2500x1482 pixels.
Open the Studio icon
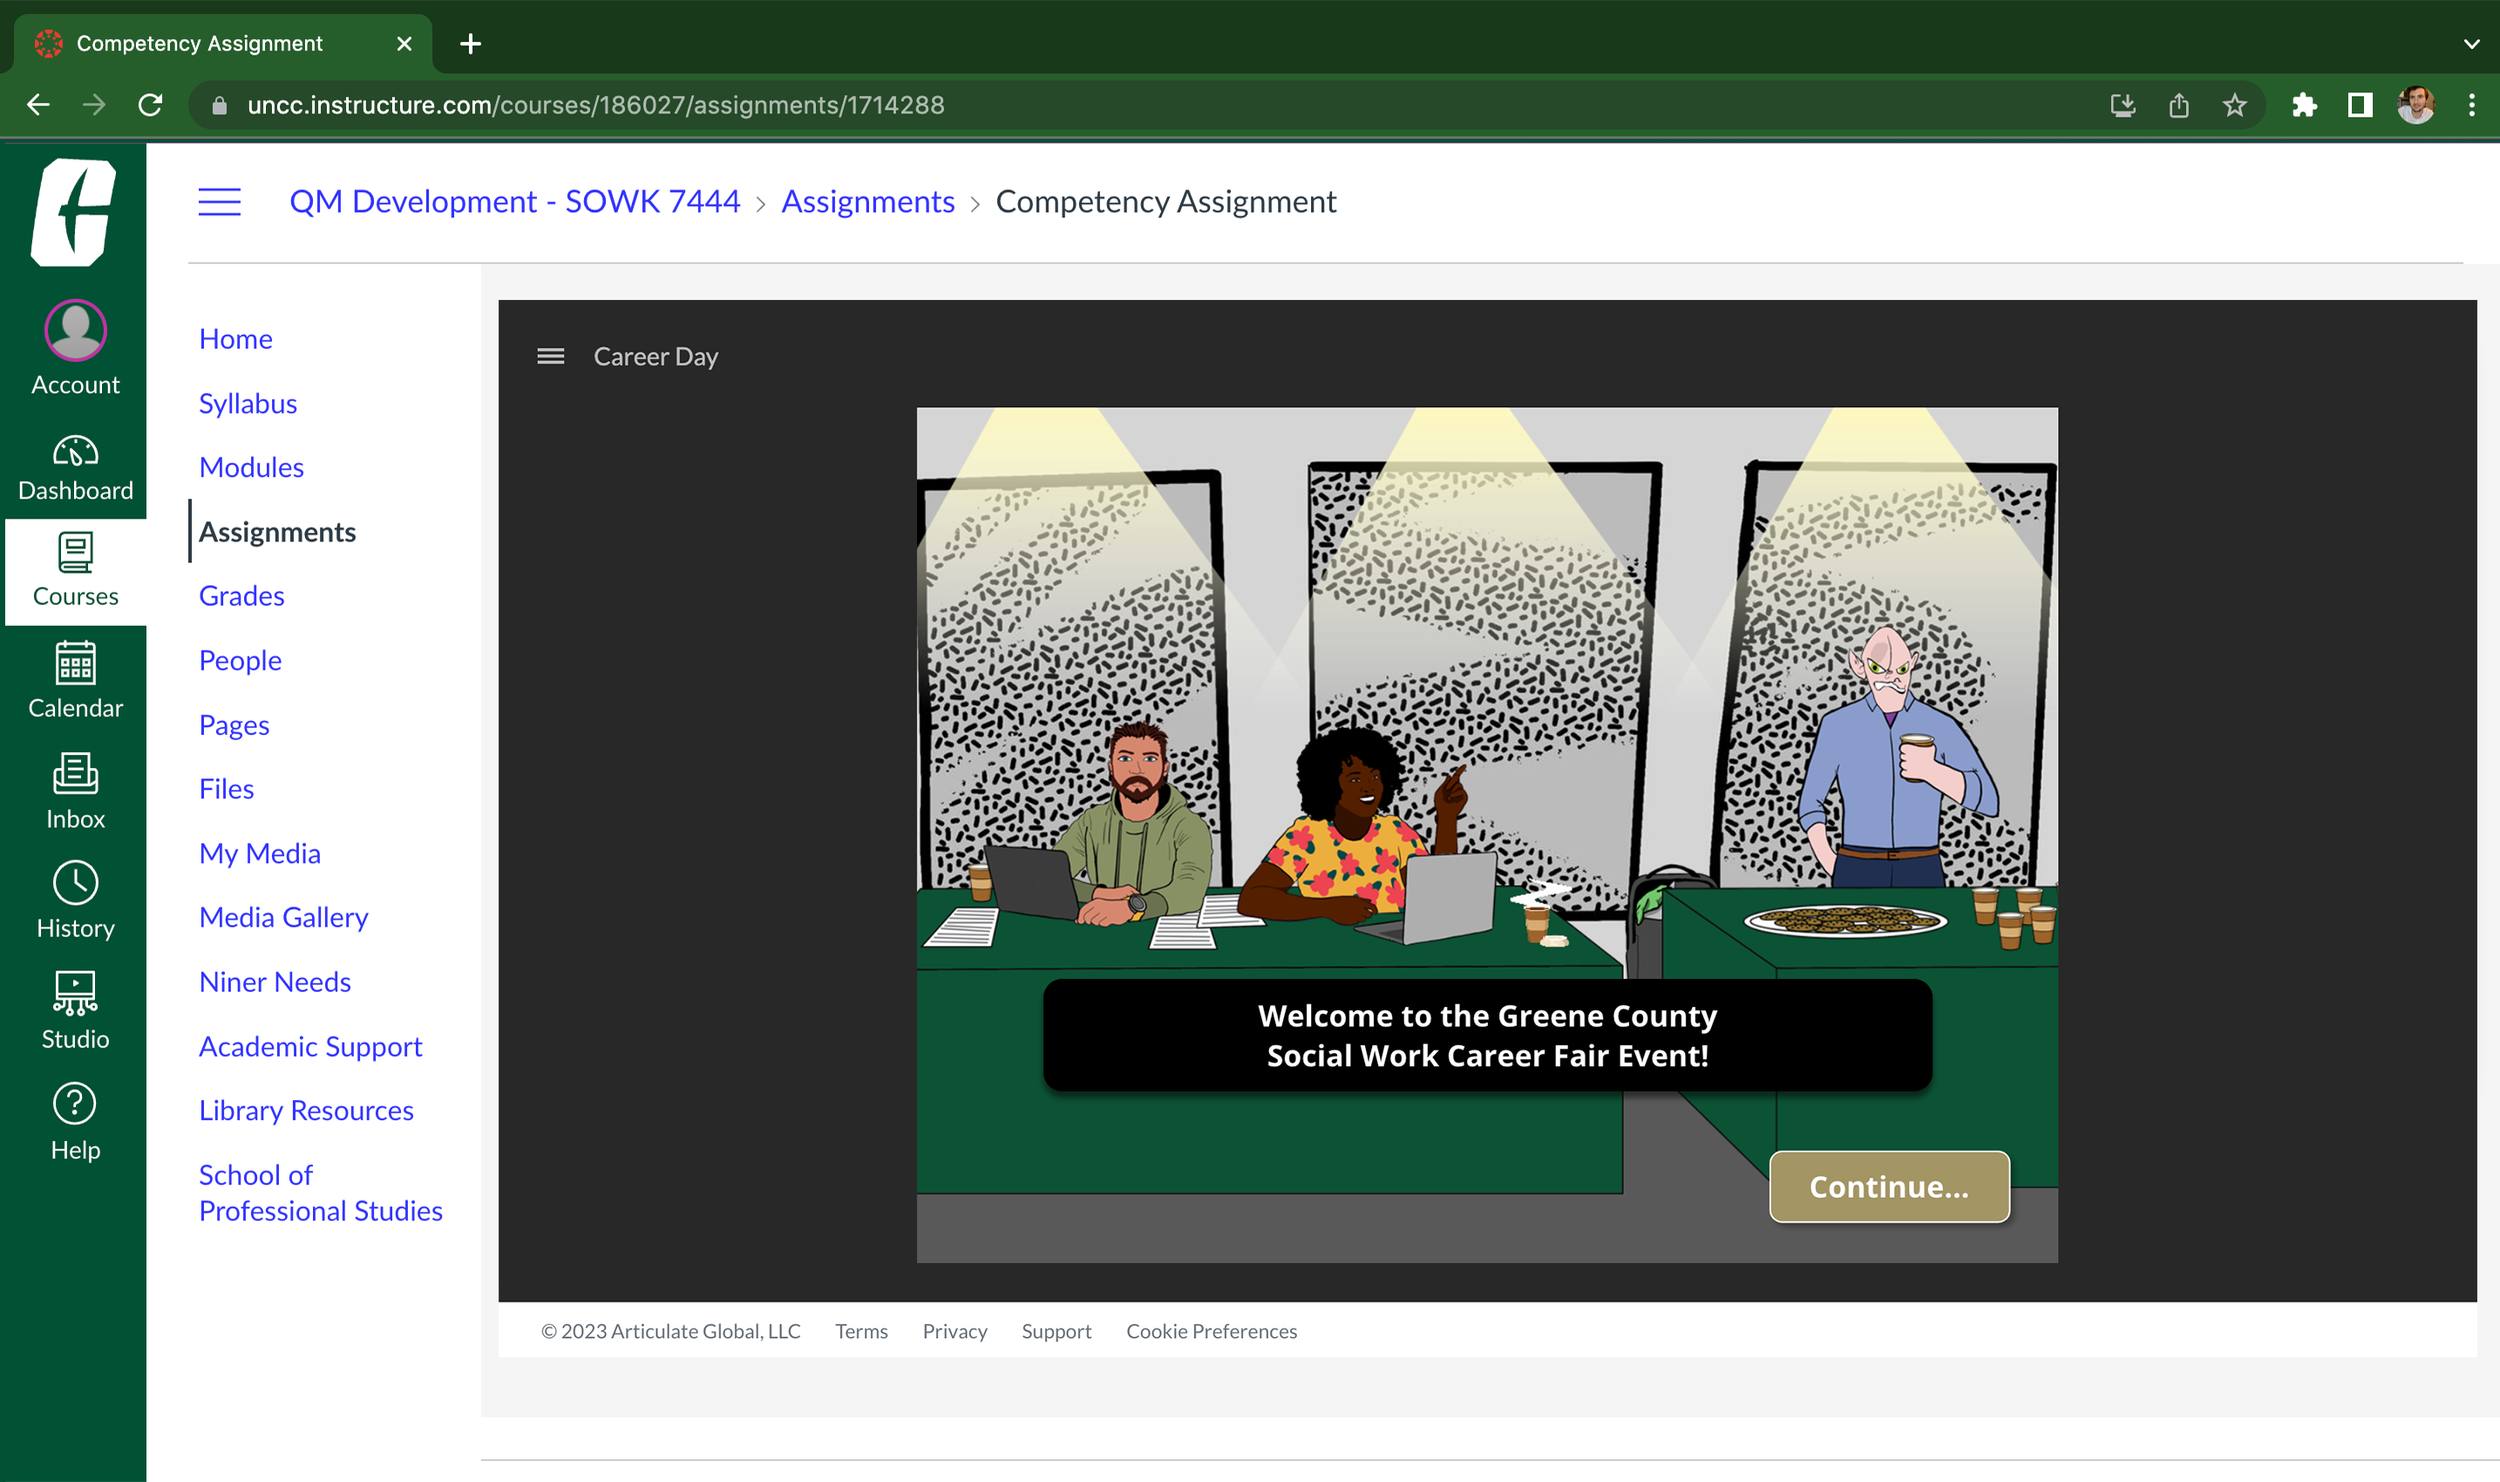[x=75, y=1010]
